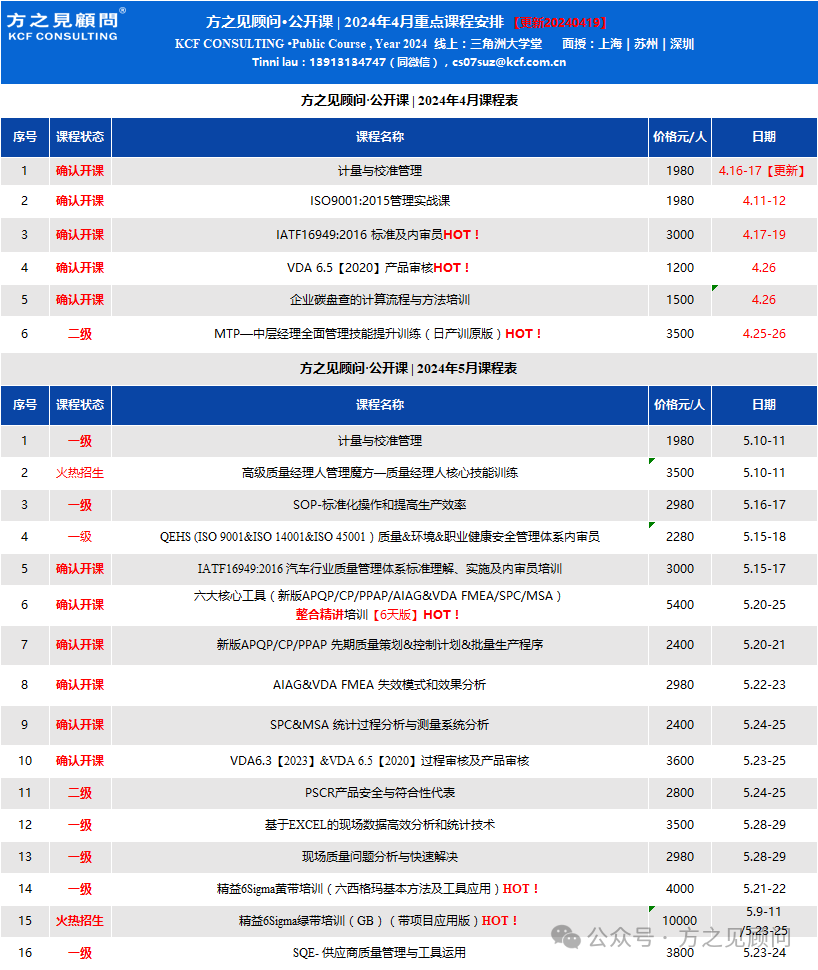Click 价格元/人 header of the May table
The image size is (818, 970).
(x=679, y=405)
